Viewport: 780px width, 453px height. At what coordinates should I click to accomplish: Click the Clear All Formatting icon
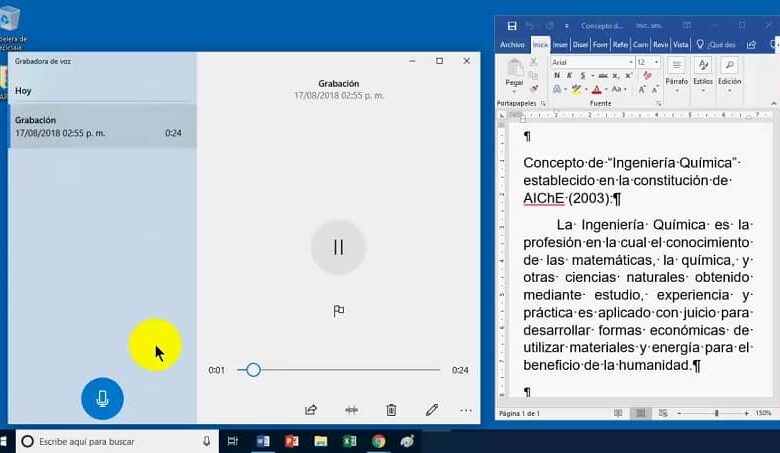(x=647, y=76)
